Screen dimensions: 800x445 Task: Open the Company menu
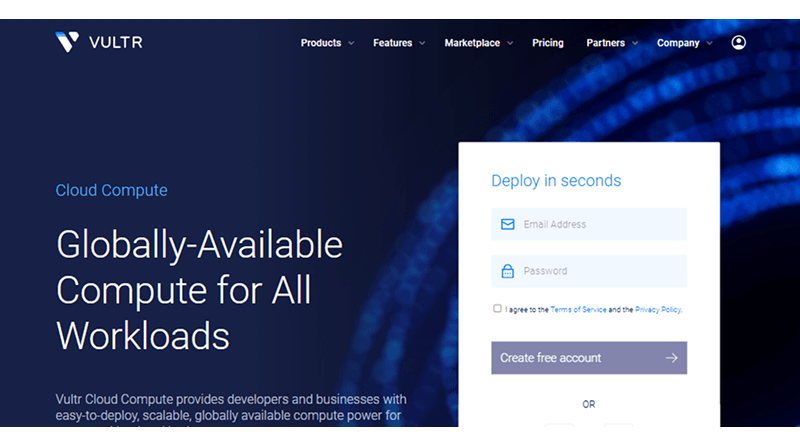678,43
